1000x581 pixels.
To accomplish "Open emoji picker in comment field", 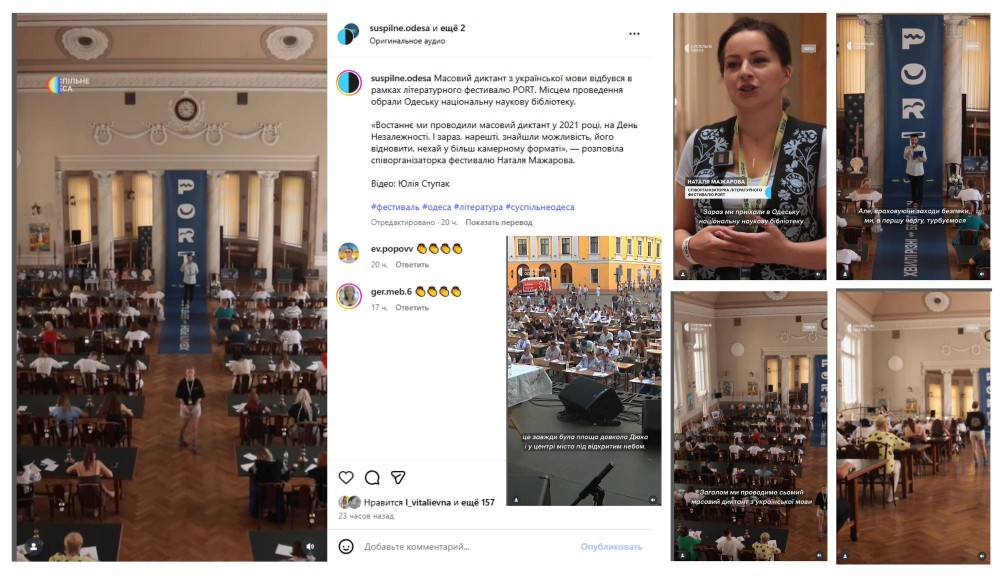I will 346,547.
